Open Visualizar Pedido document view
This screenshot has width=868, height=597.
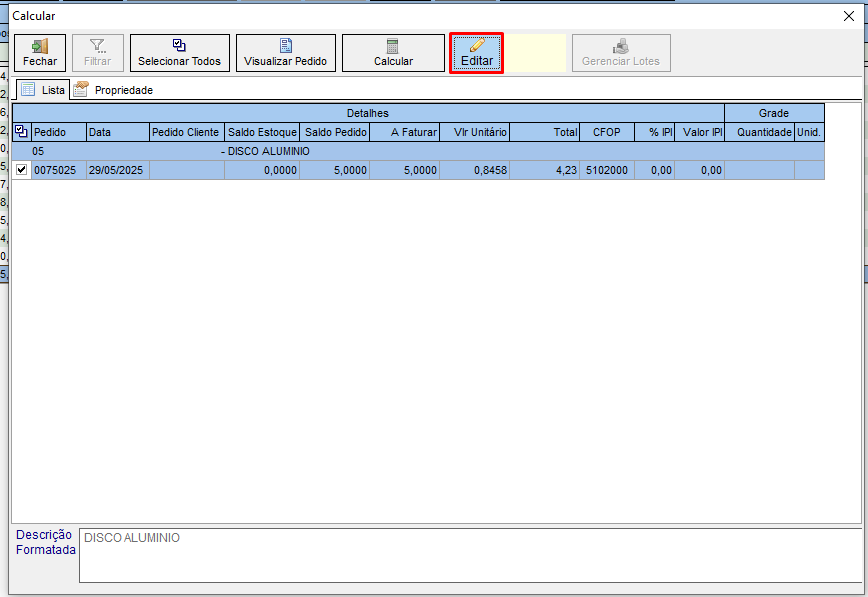(285, 53)
